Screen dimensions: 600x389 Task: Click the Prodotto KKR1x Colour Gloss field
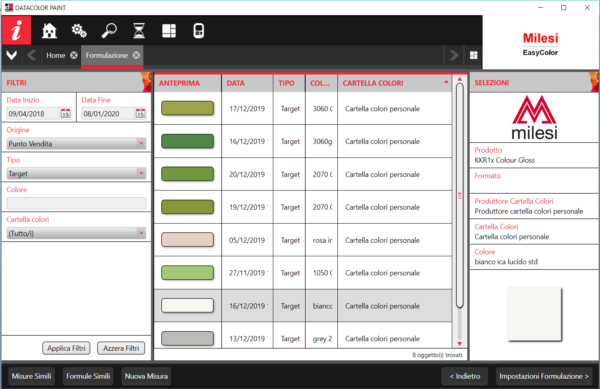coord(534,155)
